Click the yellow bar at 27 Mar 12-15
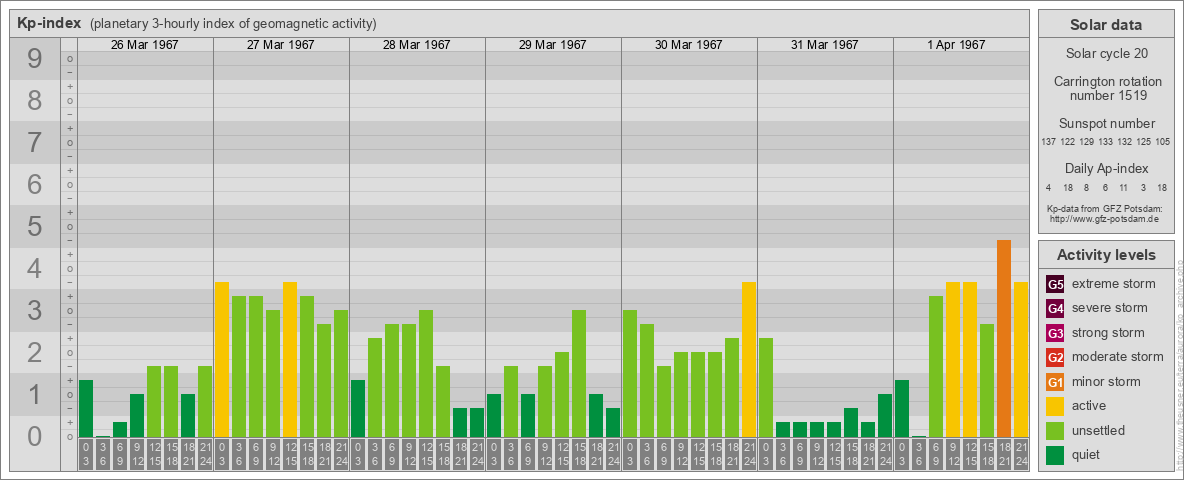Viewport: 1184px width, 480px height. tap(290, 359)
